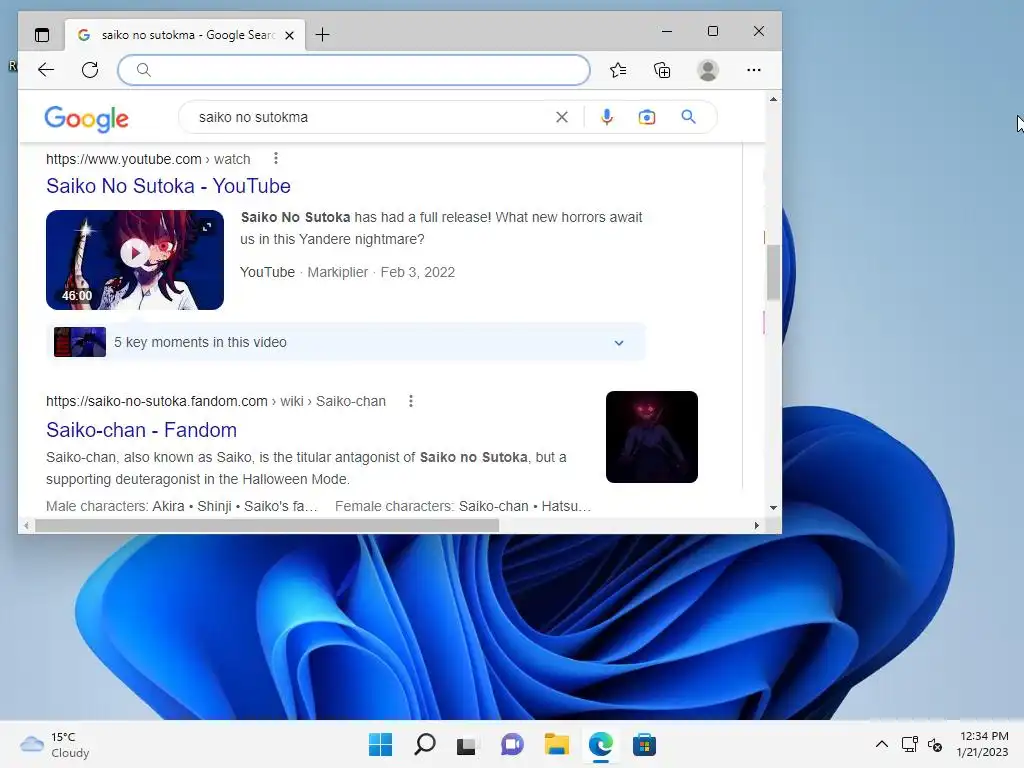Open the clock showing 12:34 PM
The image size is (1024, 768).
click(x=982, y=744)
